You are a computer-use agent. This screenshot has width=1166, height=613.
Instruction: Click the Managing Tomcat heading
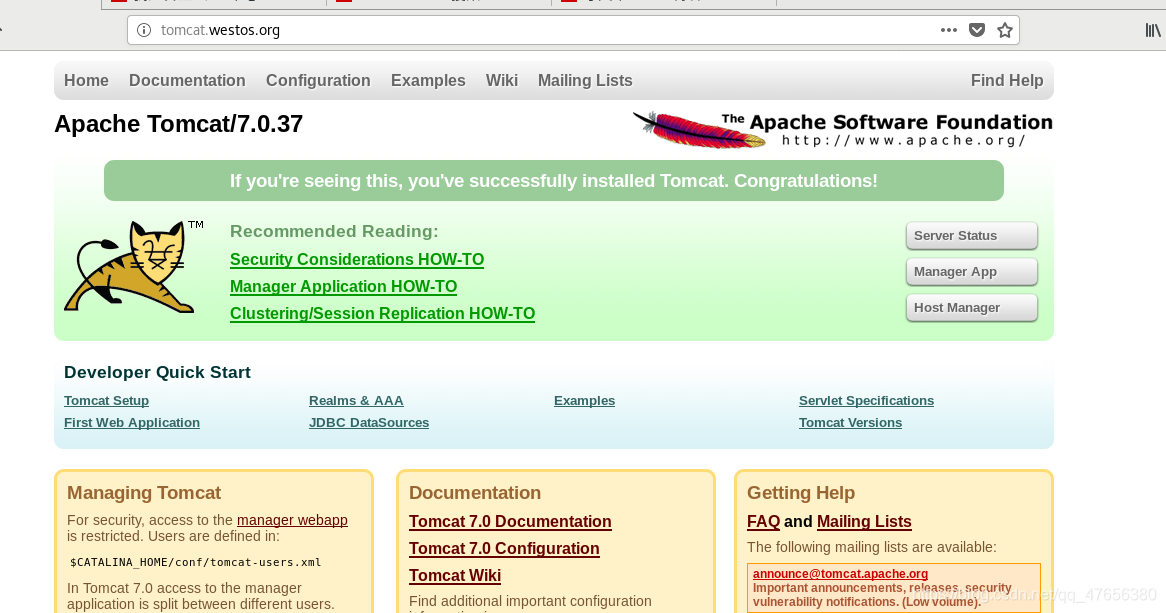pos(144,492)
